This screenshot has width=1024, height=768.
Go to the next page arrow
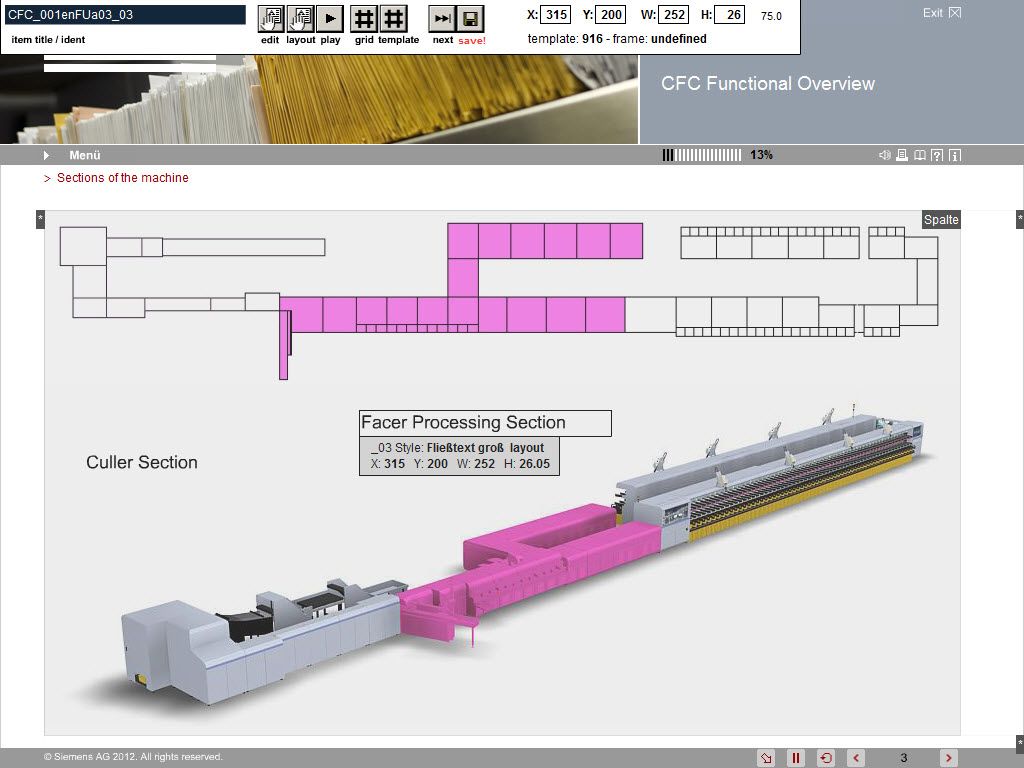point(949,758)
